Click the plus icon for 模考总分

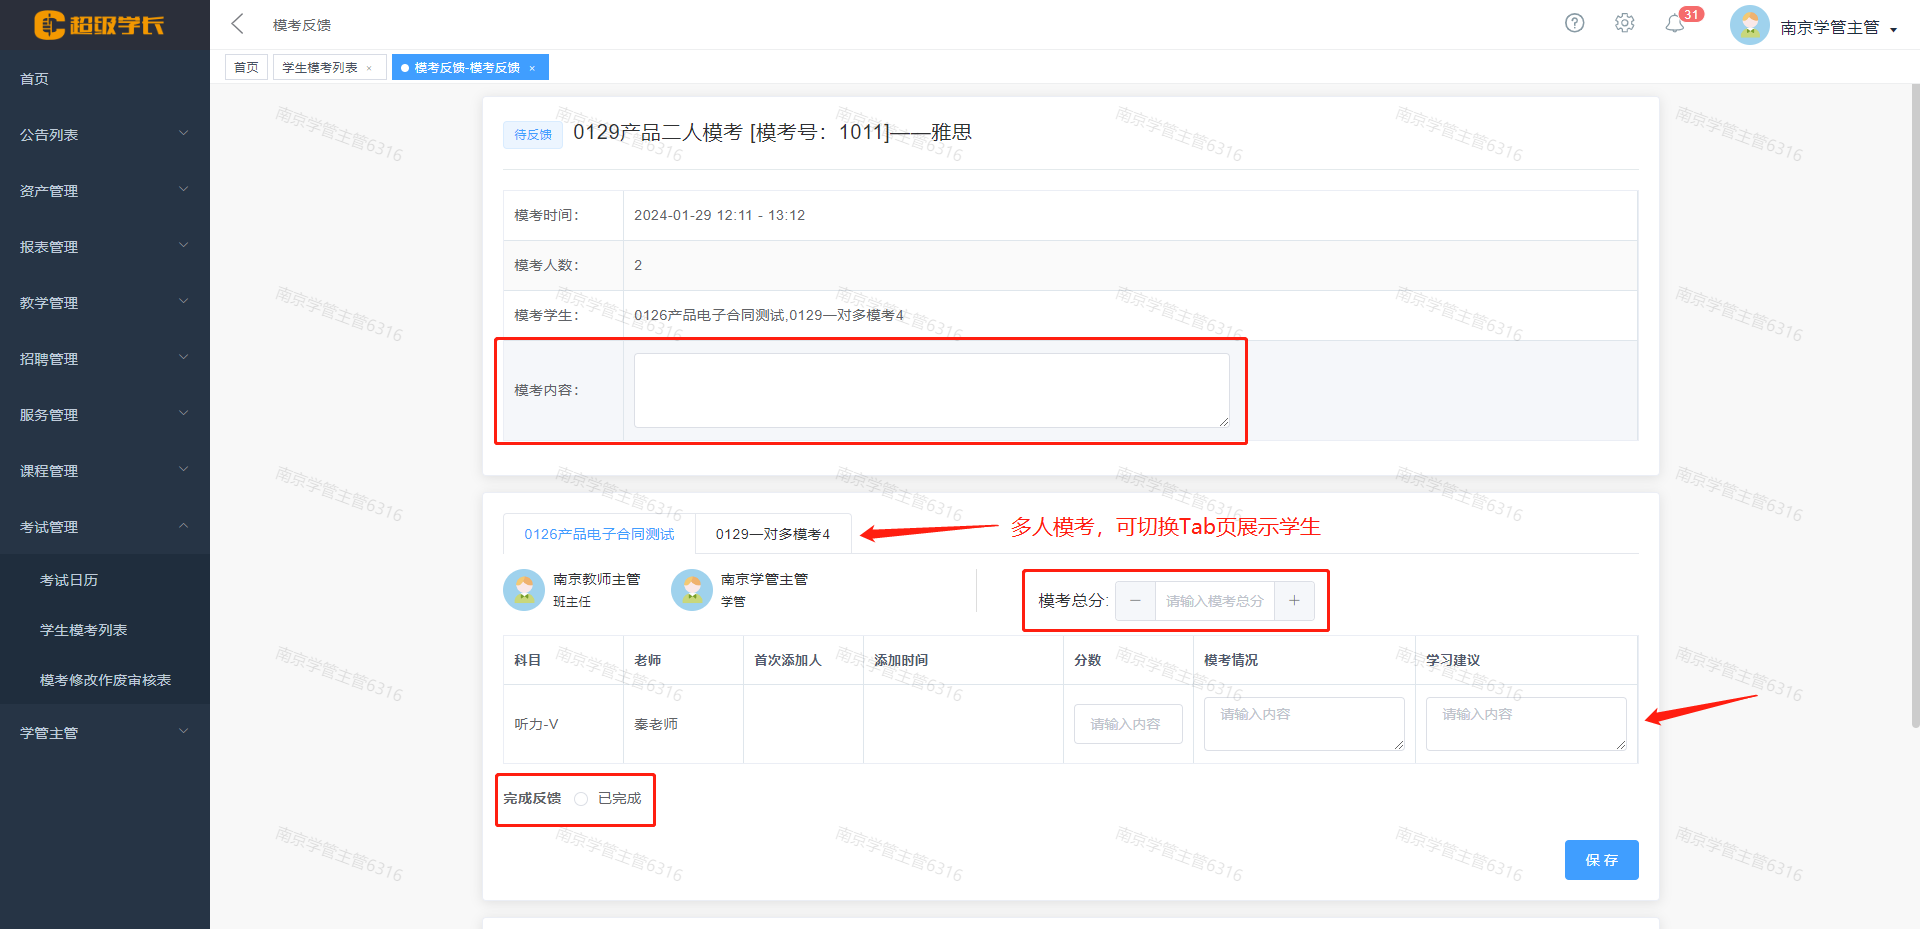[1294, 601]
